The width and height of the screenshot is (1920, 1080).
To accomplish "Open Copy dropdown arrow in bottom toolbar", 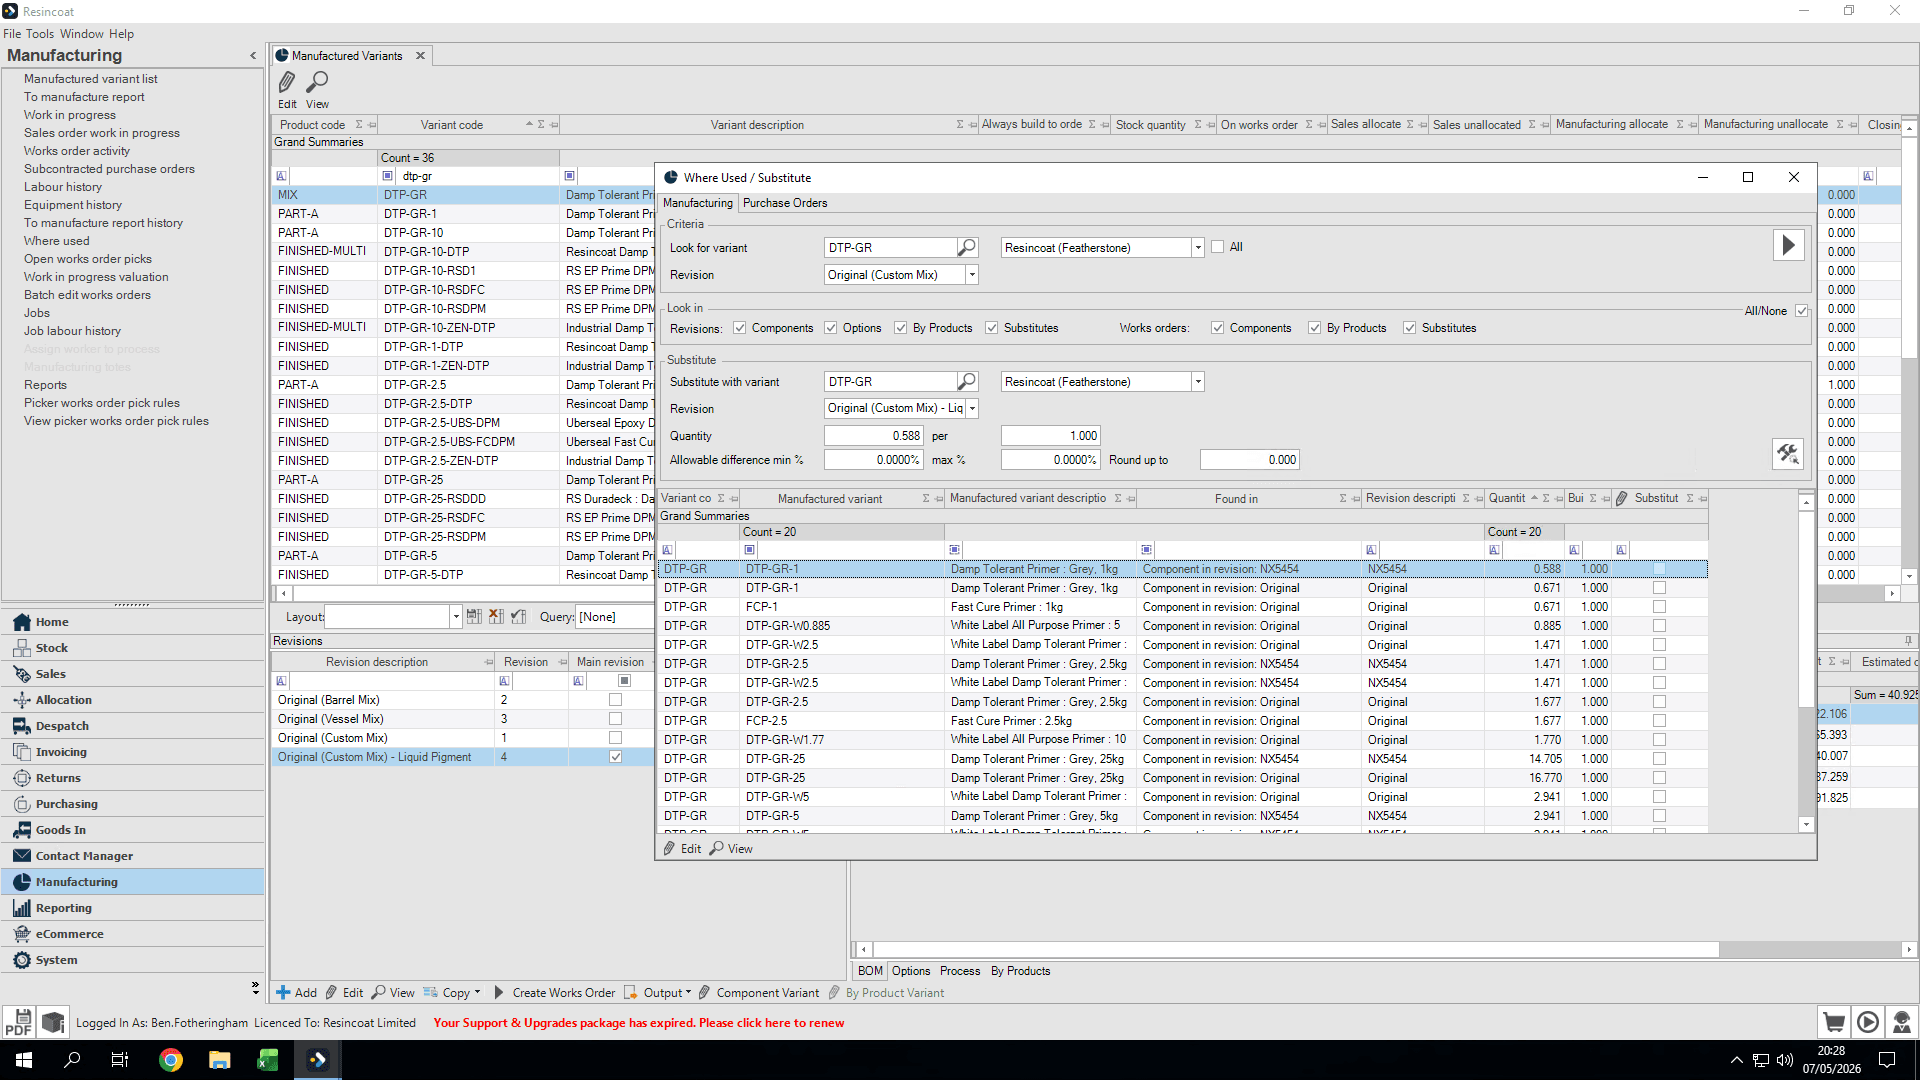I will [x=477, y=993].
